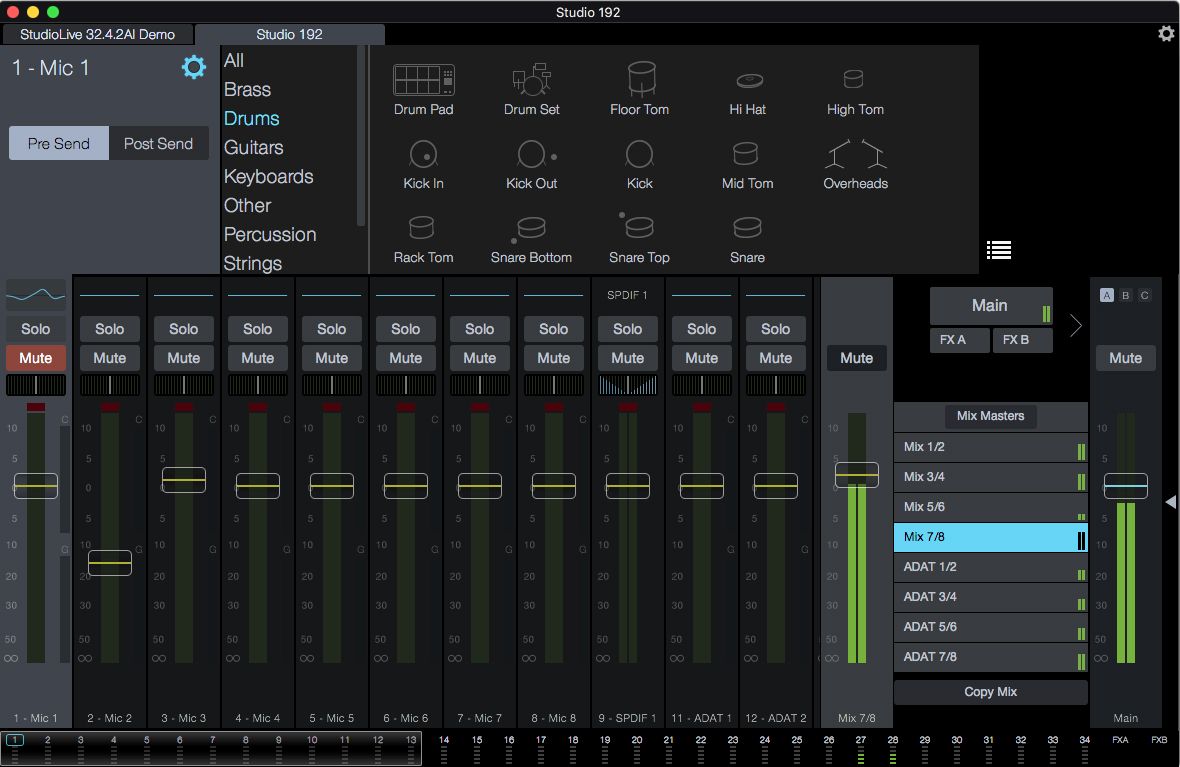Mute the Main output channel
1180x767 pixels.
[1125, 358]
